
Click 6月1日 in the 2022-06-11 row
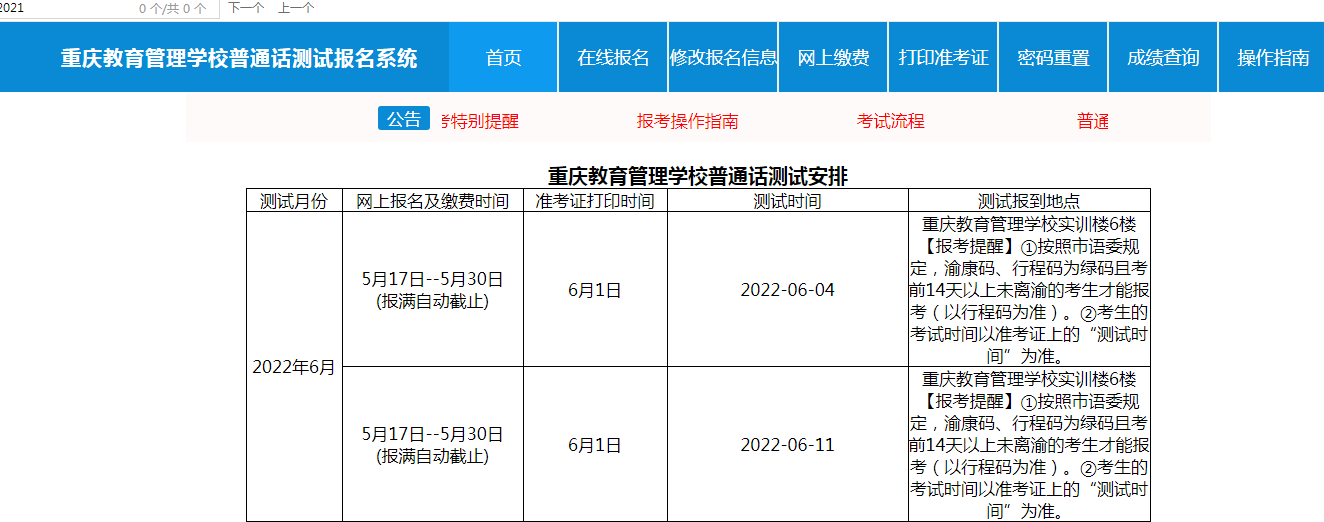(595, 445)
